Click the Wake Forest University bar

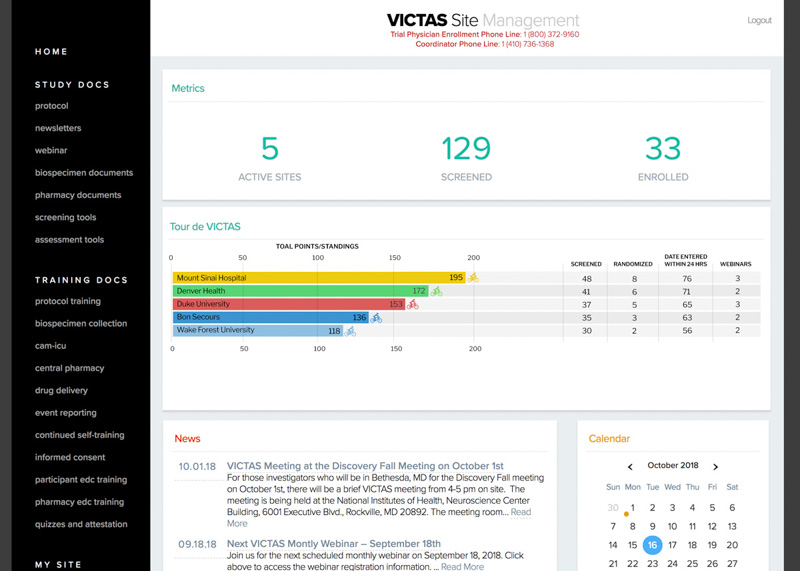click(258, 330)
